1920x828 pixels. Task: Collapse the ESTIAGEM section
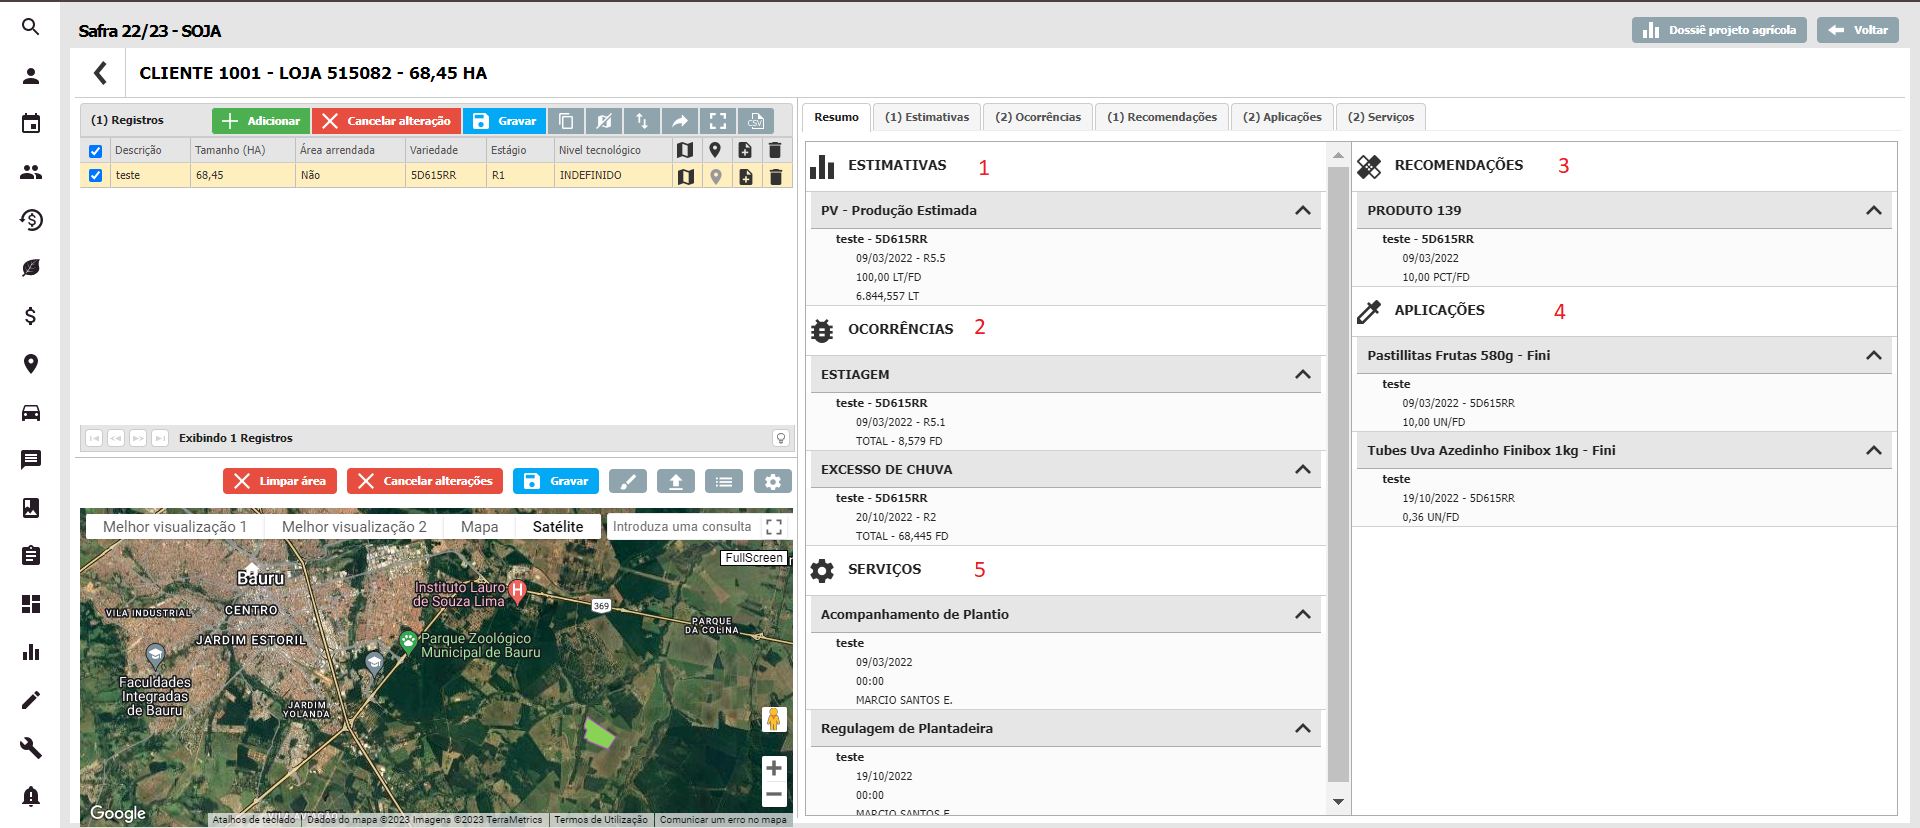point(1303,374)
